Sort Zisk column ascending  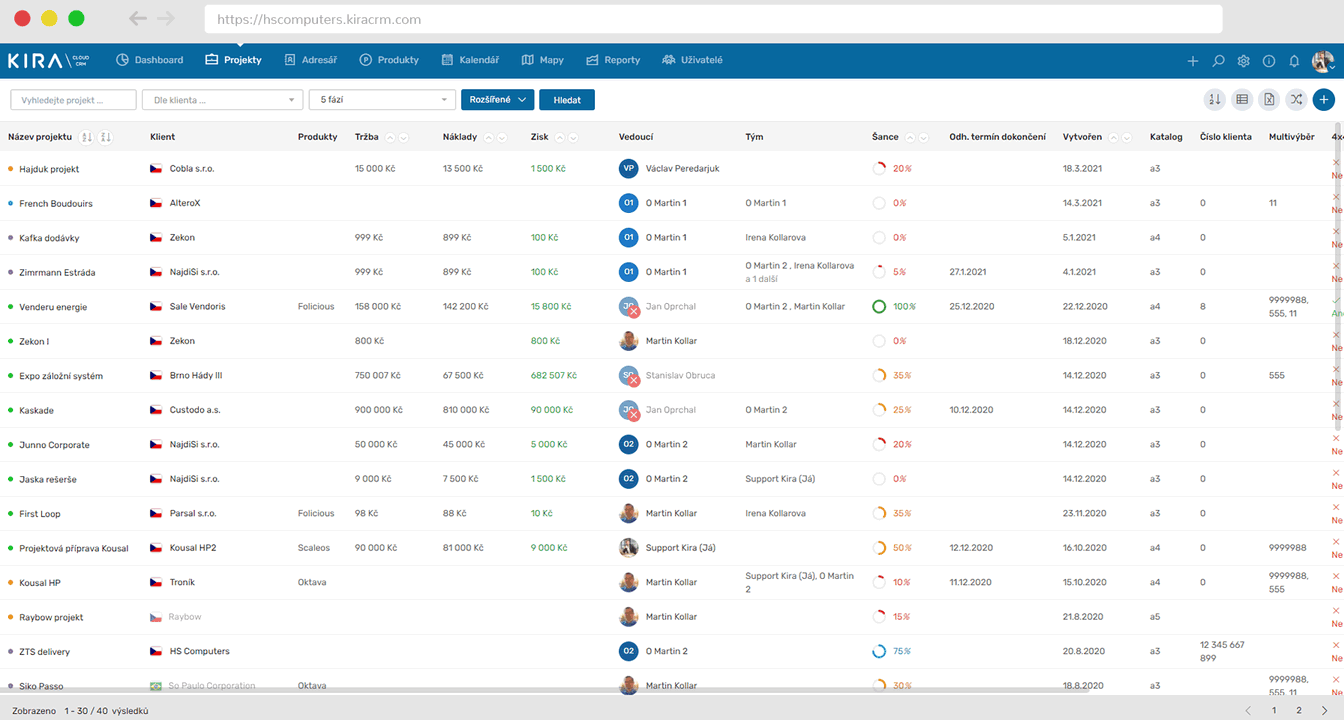[560, 137]
